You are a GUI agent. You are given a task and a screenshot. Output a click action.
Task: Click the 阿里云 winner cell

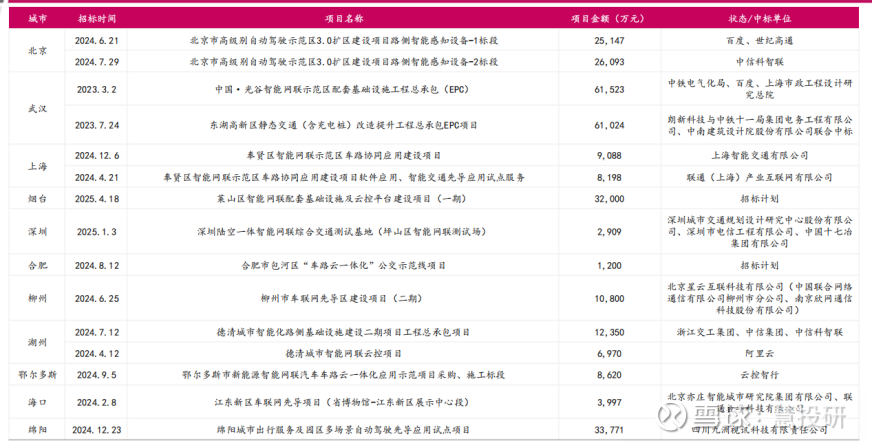pos(759,353)
